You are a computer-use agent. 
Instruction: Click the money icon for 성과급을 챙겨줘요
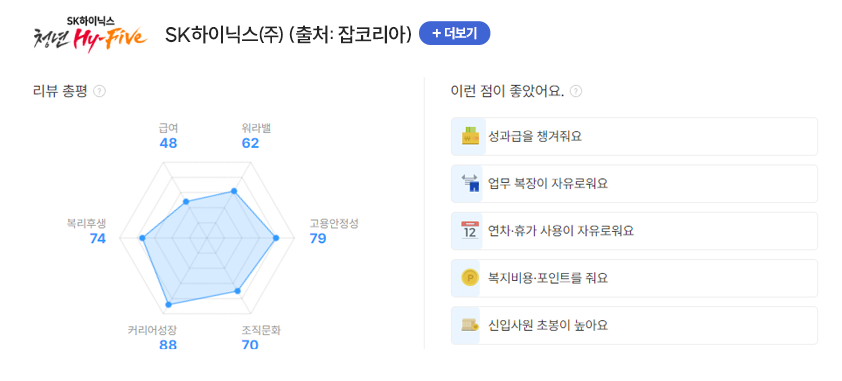pyautogui.click(x=469, y=136)
